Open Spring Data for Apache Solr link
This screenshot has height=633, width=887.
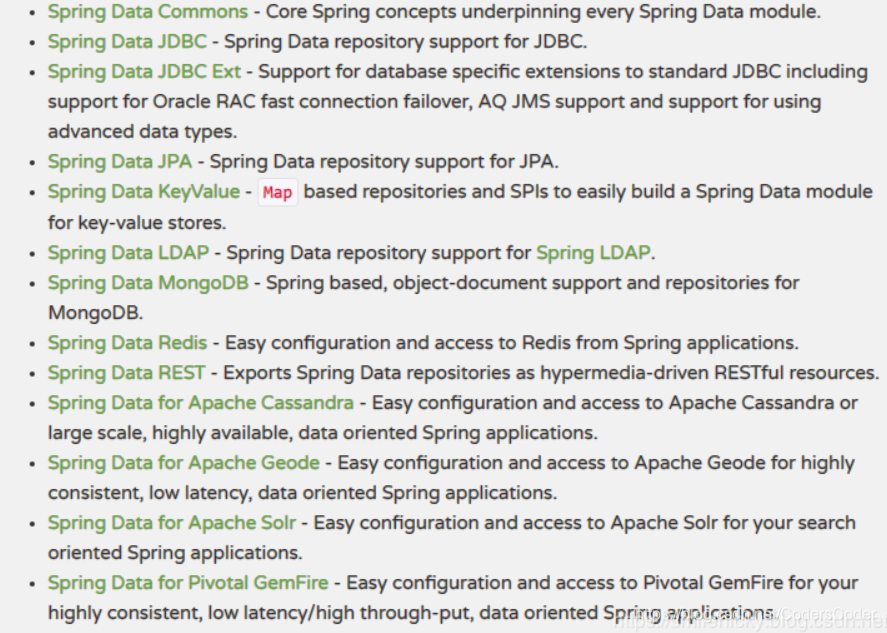[x=172, y=523]
